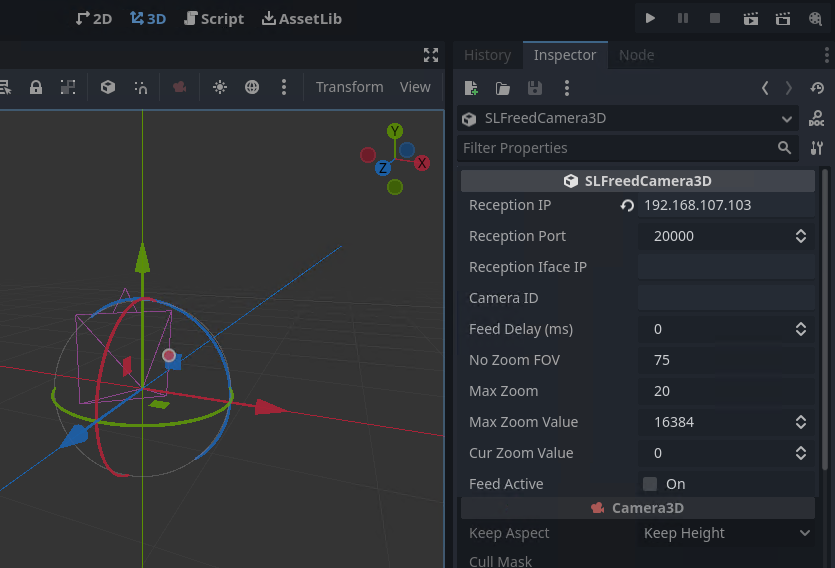The width and height of the screenshot is (835, 568).
Task: Click the empty Camera ID field
Action: pos(726,298)
